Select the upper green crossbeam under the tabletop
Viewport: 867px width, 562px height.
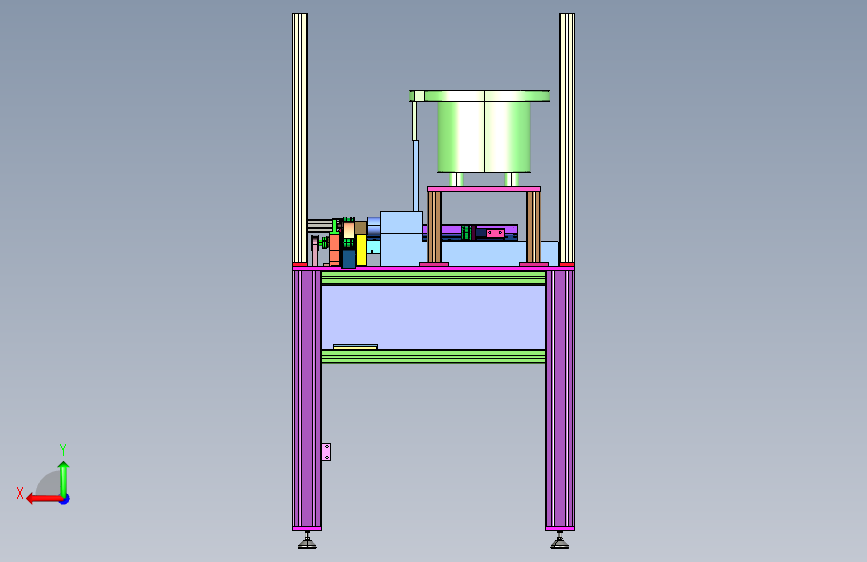pos(434,278)
